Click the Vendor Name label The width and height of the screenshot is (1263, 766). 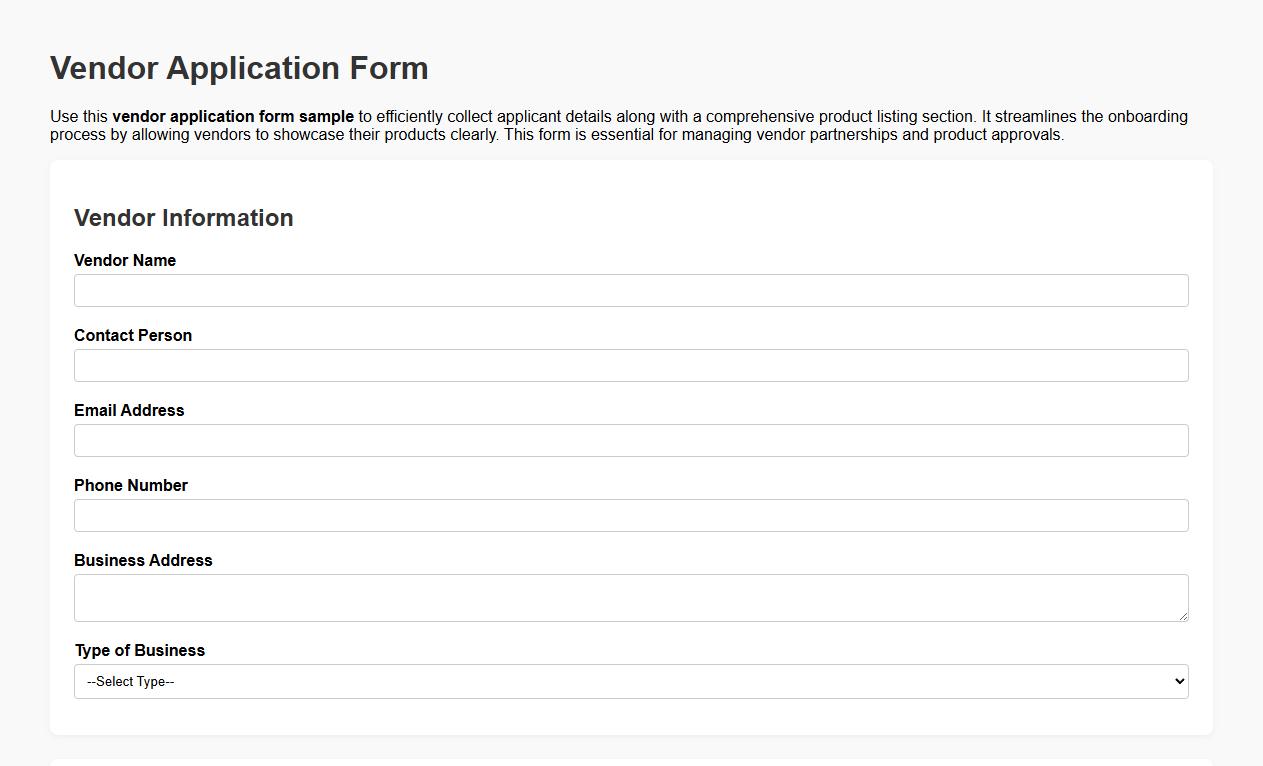(125, 260)
